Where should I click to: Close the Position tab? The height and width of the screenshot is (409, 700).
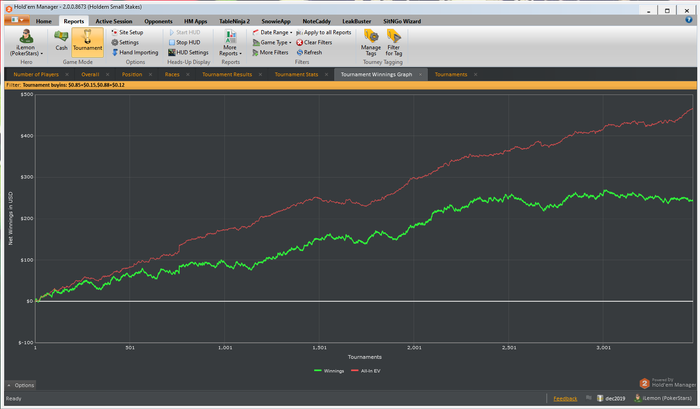150,75
